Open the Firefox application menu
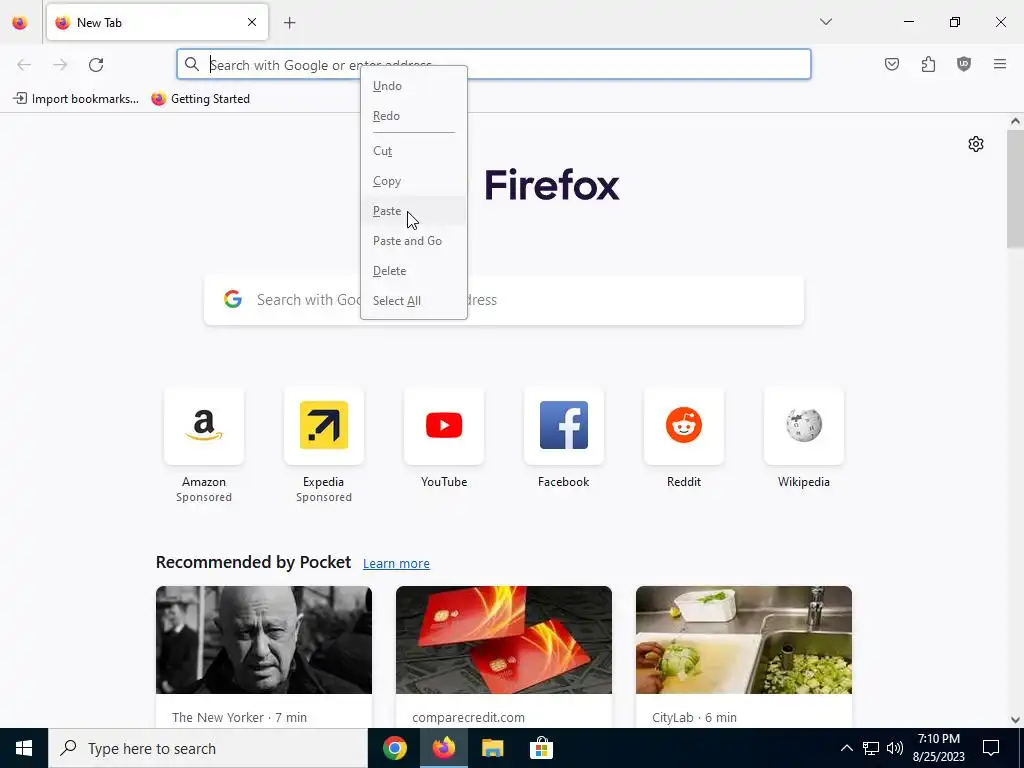This screenshot has height=768, width=1024. pyautogui.click(x=1000, y=64)
